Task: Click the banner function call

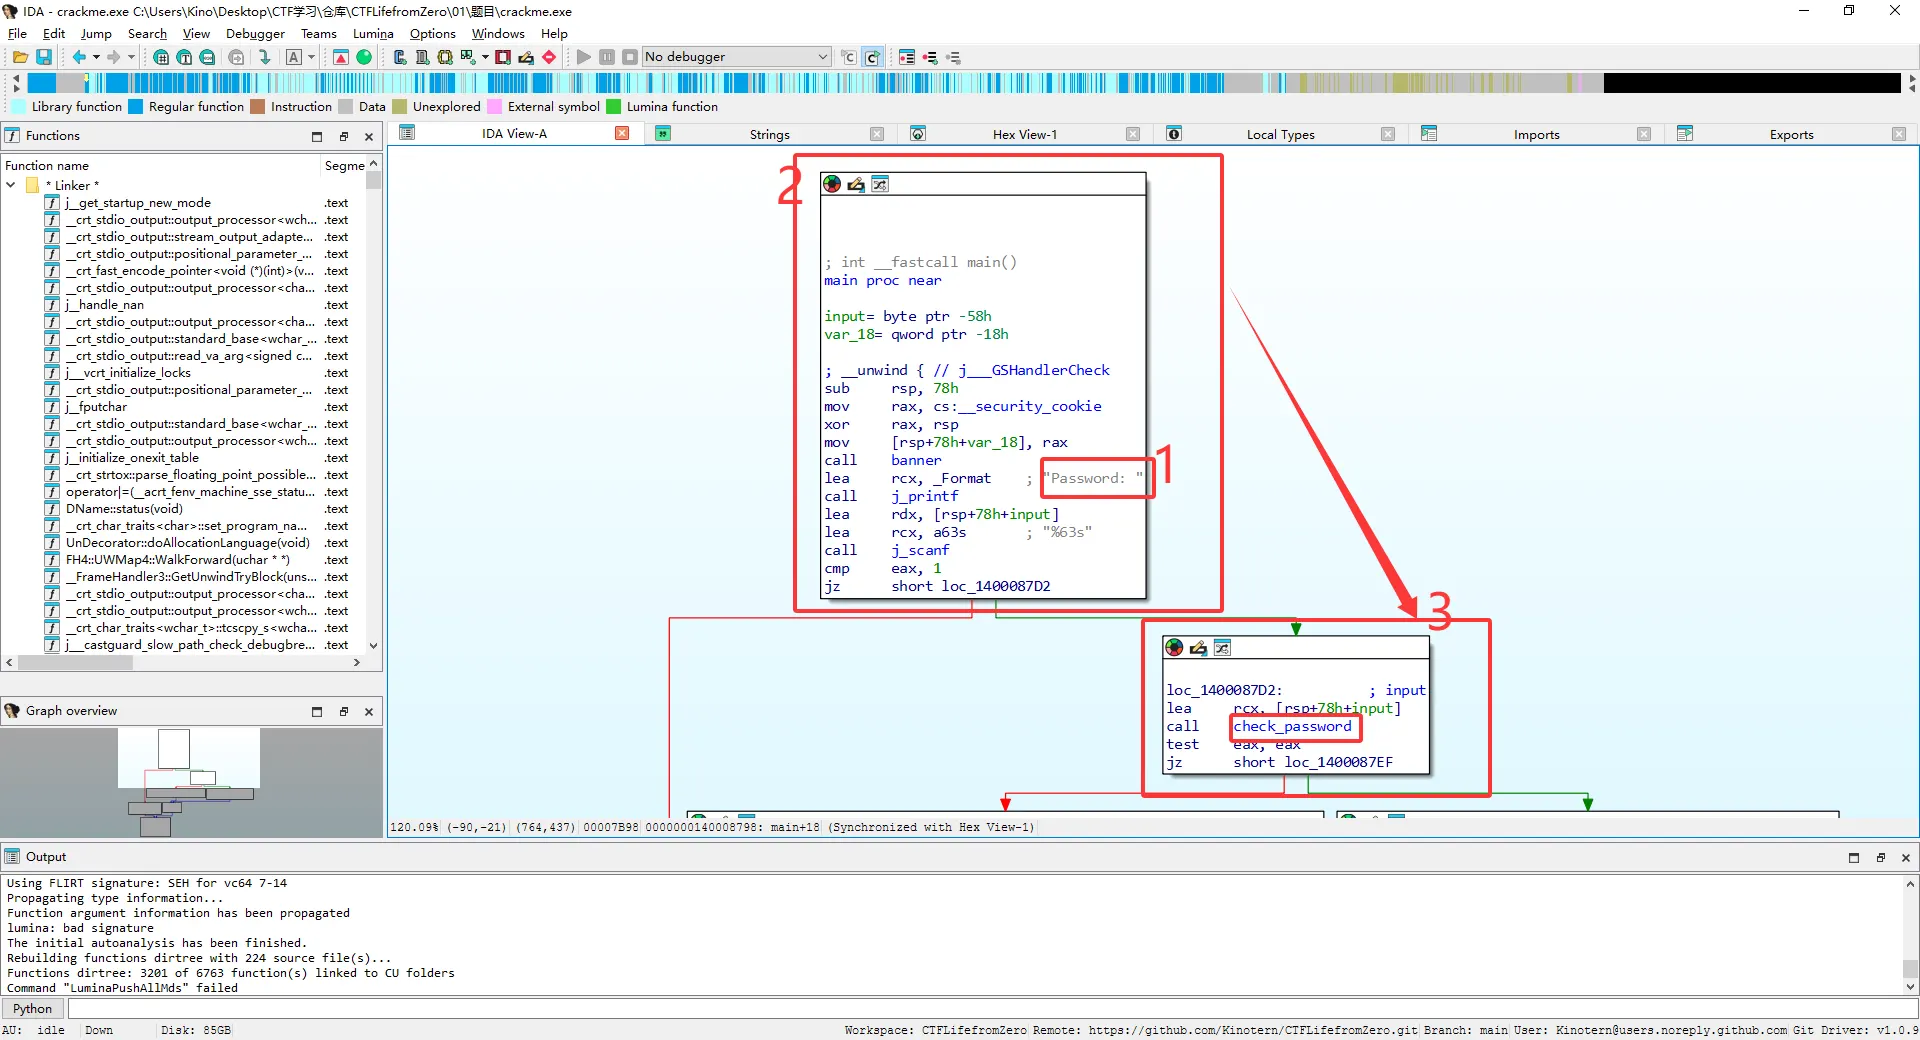Action: [916, 460]
